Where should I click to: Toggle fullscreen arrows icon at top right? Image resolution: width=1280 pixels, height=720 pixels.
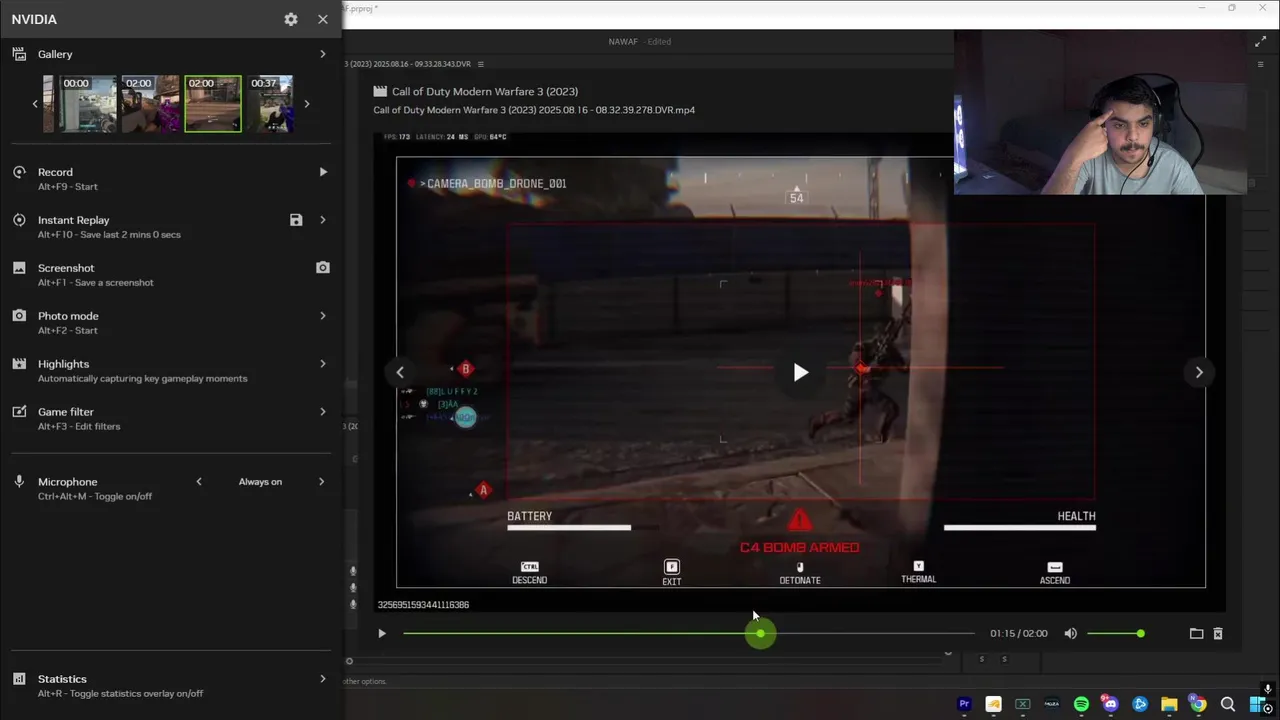[1260, 42]
